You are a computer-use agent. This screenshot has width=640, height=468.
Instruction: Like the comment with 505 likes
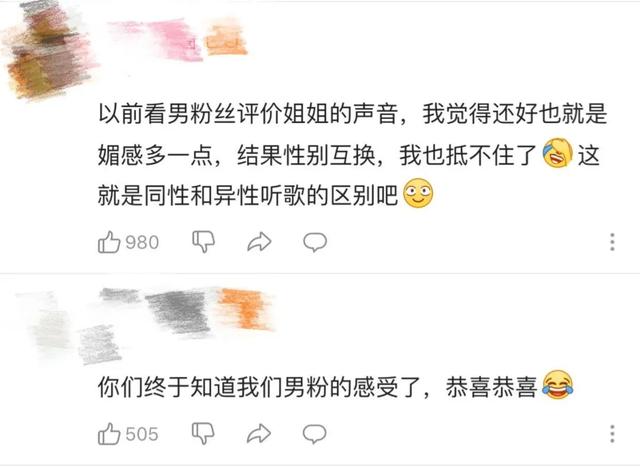(109, 434)
